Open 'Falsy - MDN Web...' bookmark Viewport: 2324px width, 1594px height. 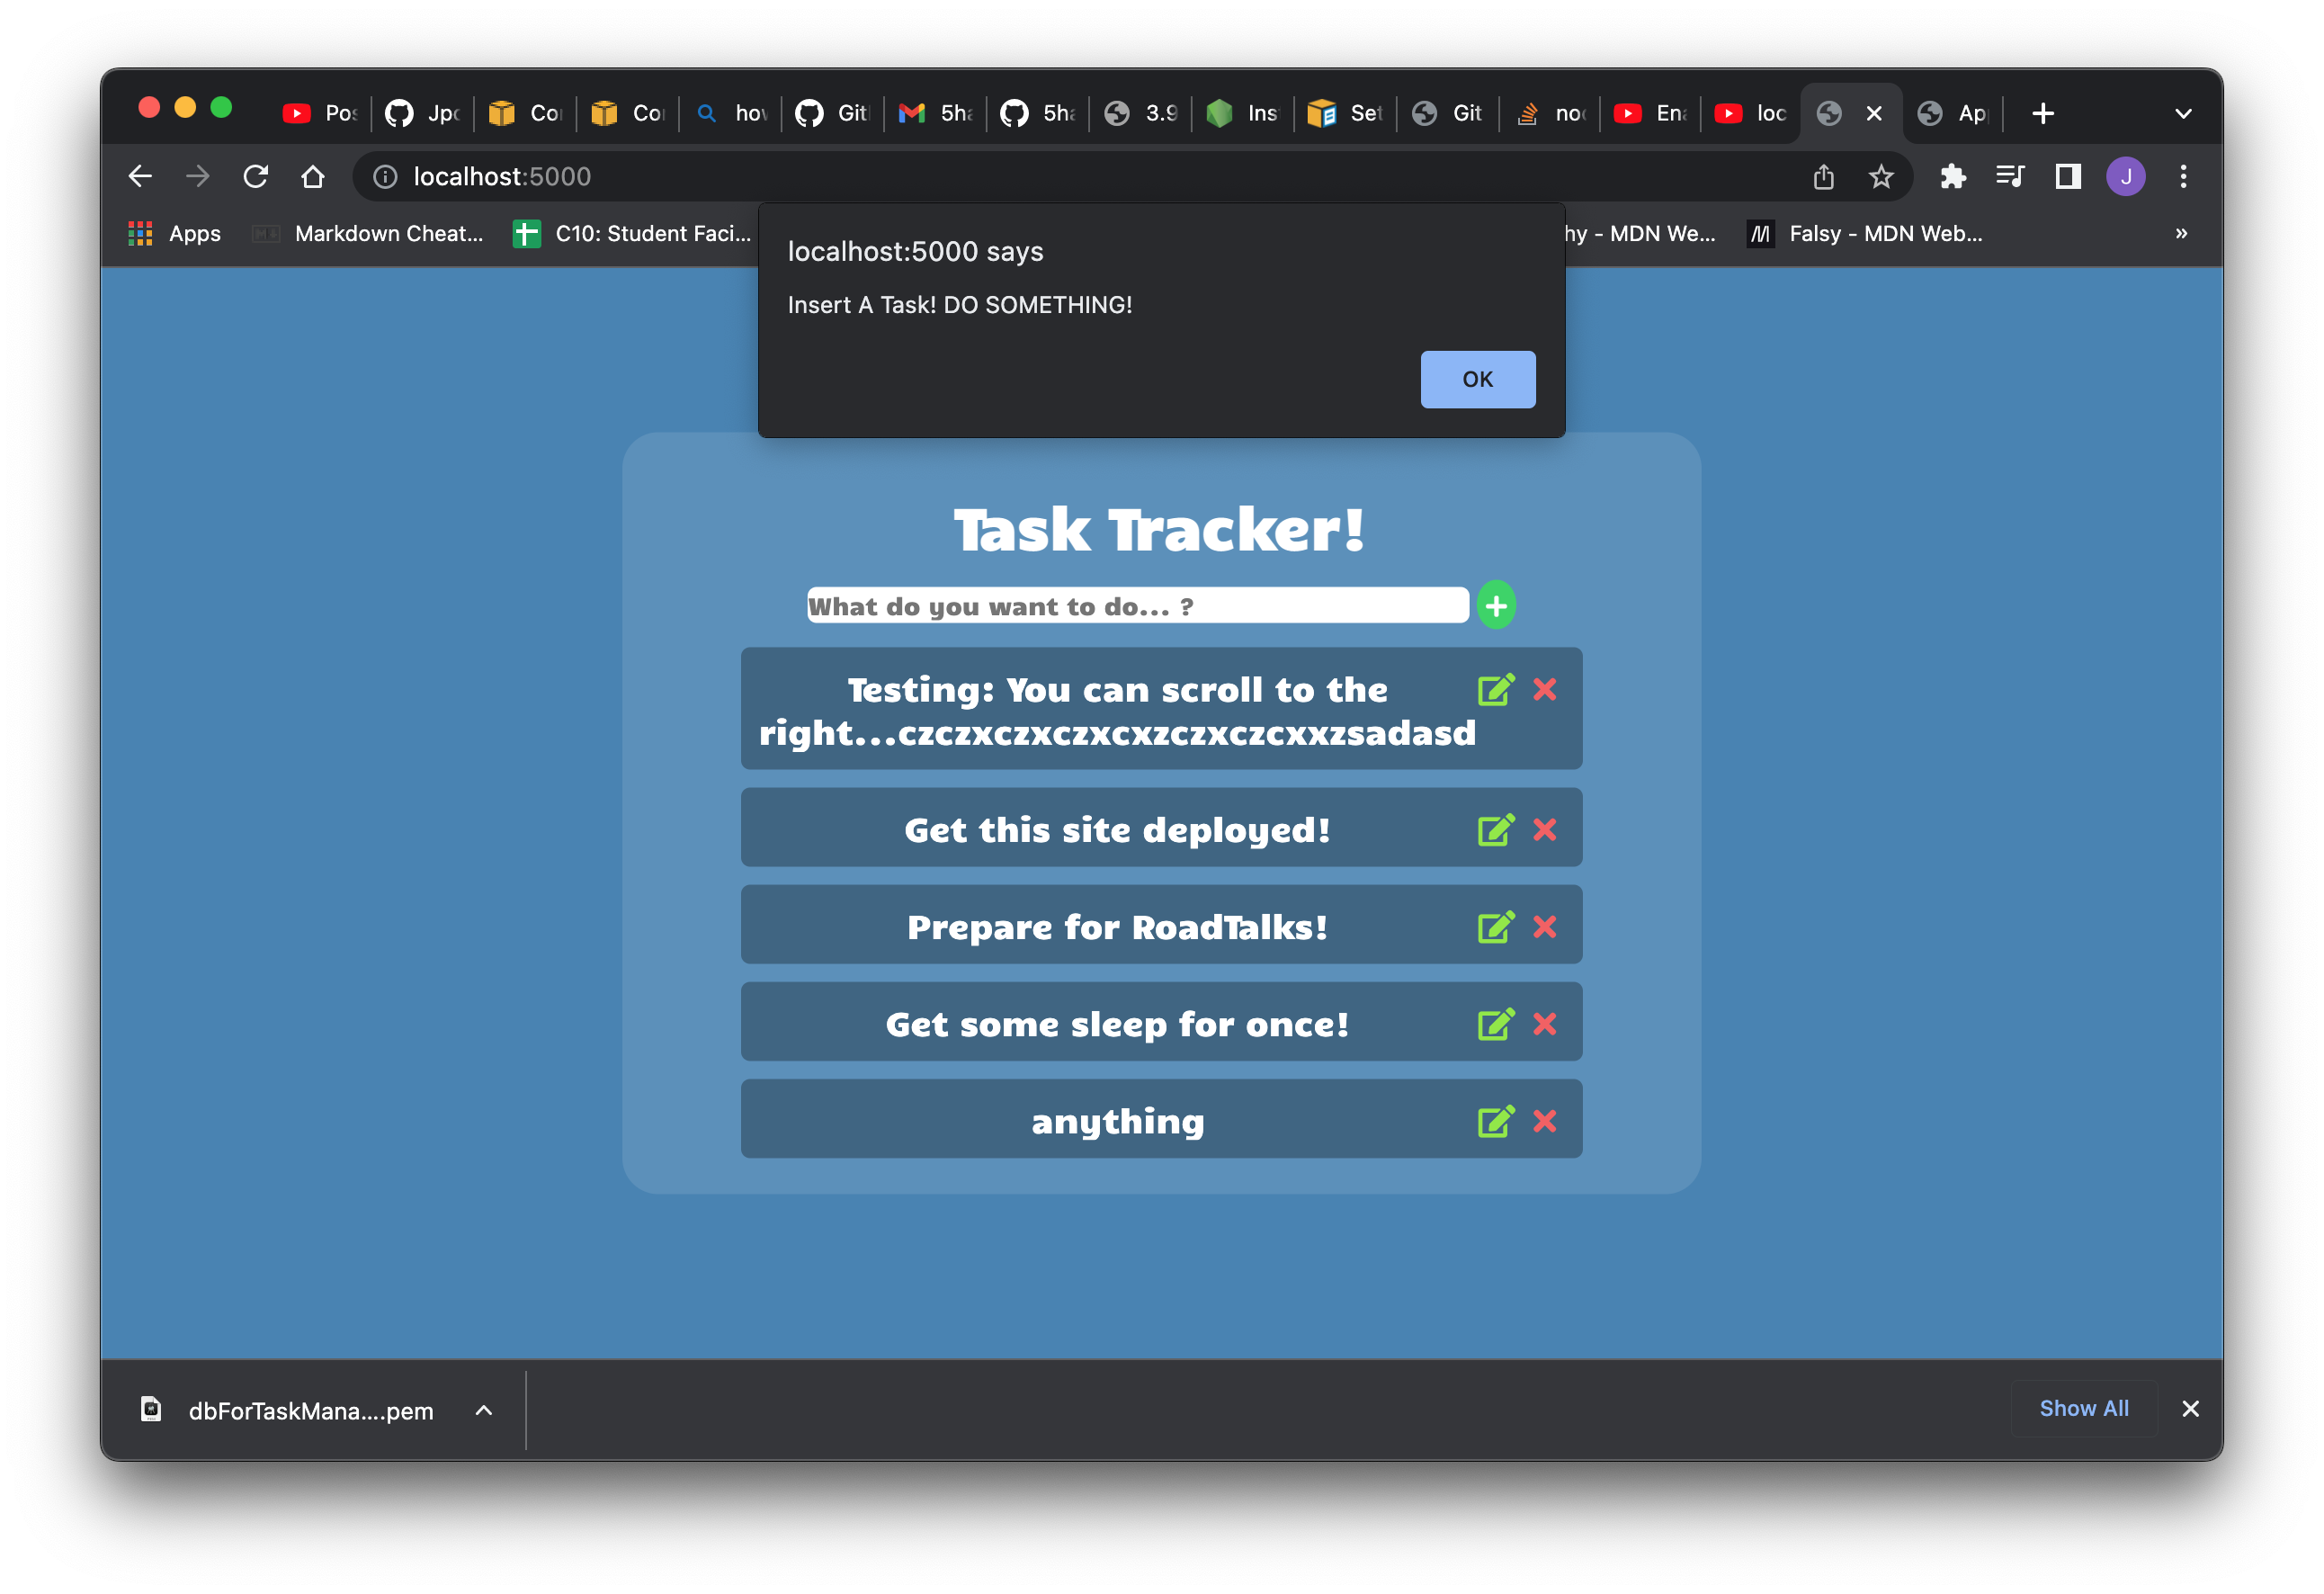click(1866, 233)
